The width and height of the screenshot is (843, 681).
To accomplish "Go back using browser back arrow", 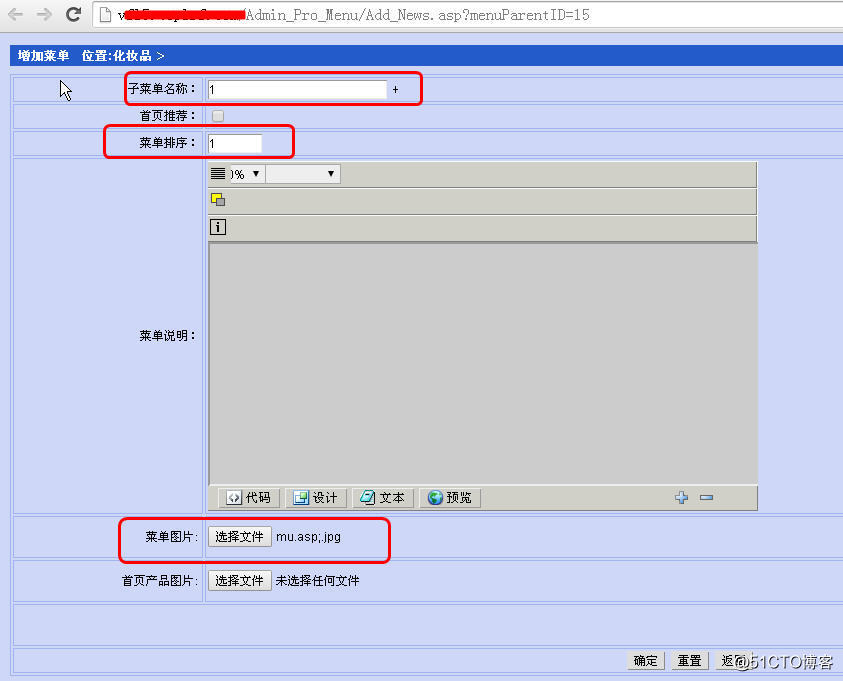I will pos(15,14).
